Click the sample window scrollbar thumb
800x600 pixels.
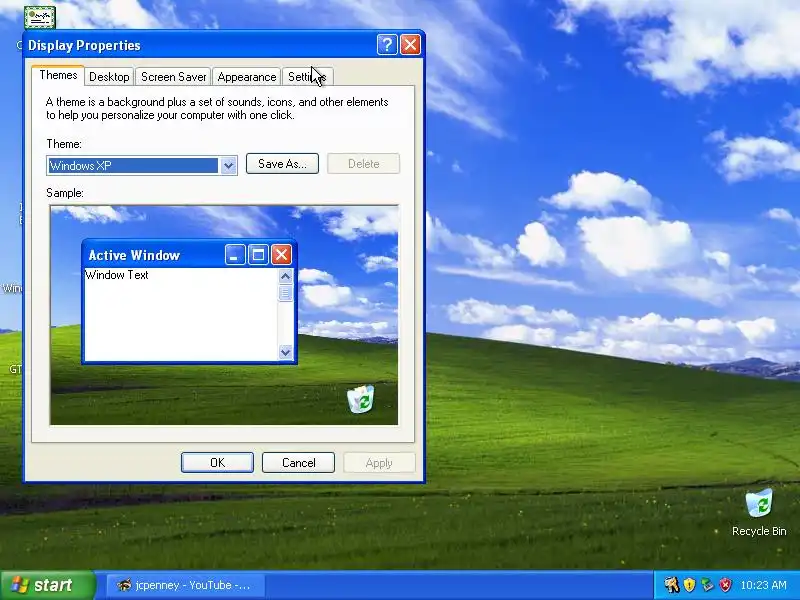[285, 293]
